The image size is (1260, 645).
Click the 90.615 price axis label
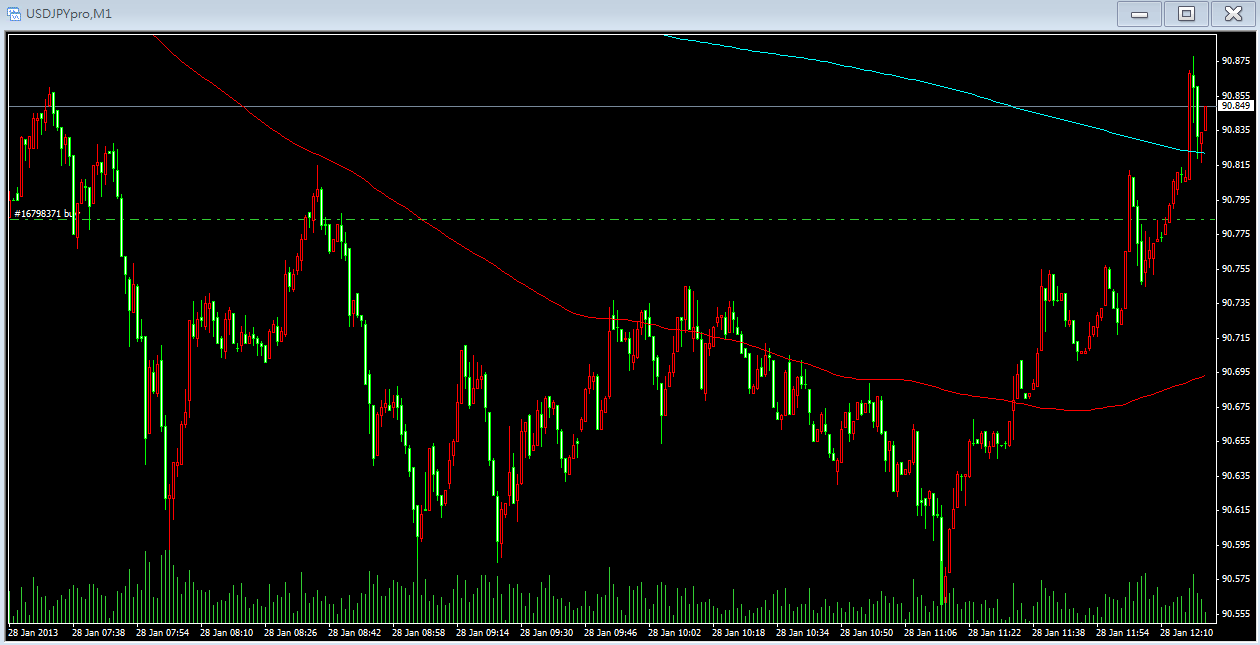(x=1236, y=510)
